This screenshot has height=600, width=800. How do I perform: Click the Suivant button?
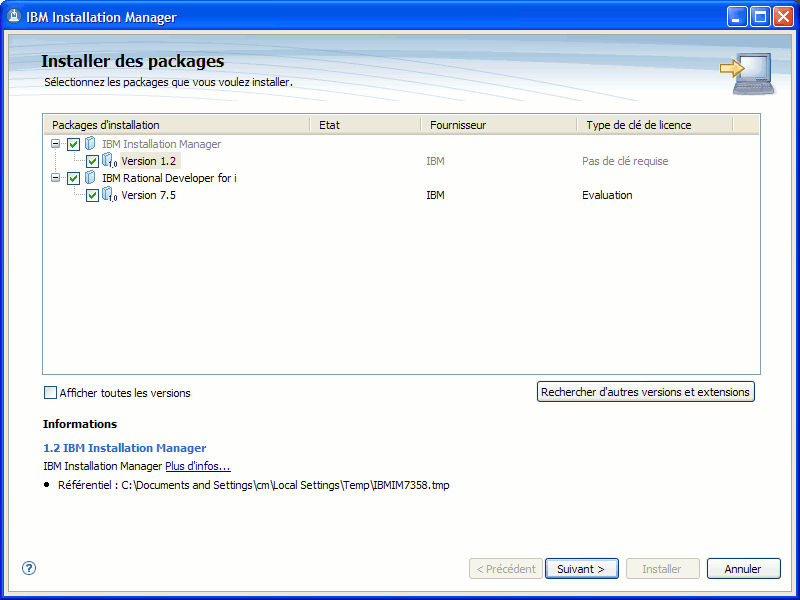582,569
